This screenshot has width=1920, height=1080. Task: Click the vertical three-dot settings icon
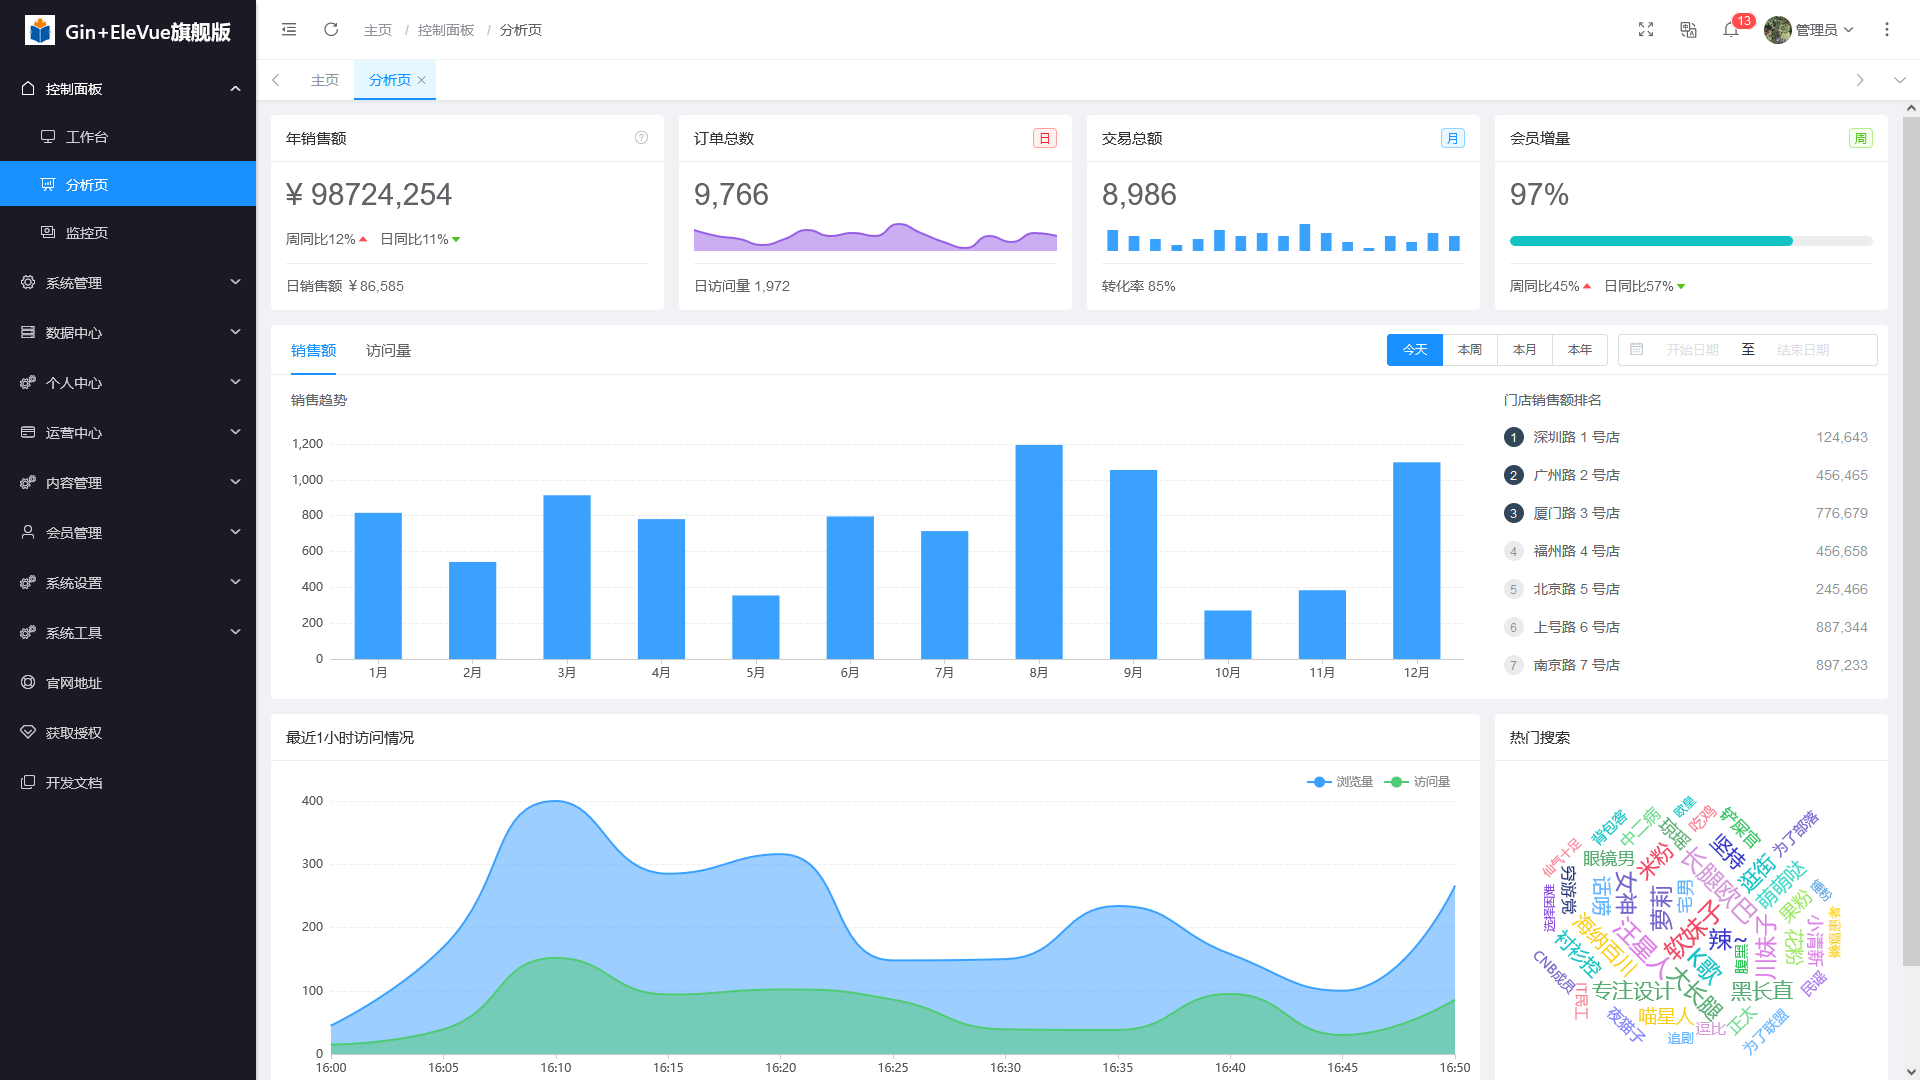click(x=1887, y=30)
